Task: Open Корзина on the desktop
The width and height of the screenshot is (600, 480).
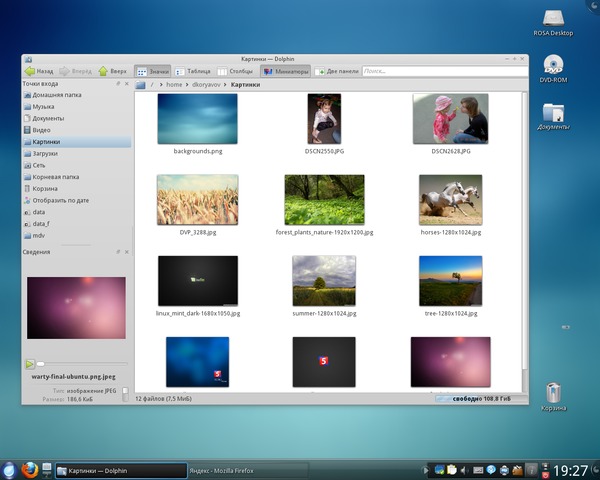Action: pos(553,393)
